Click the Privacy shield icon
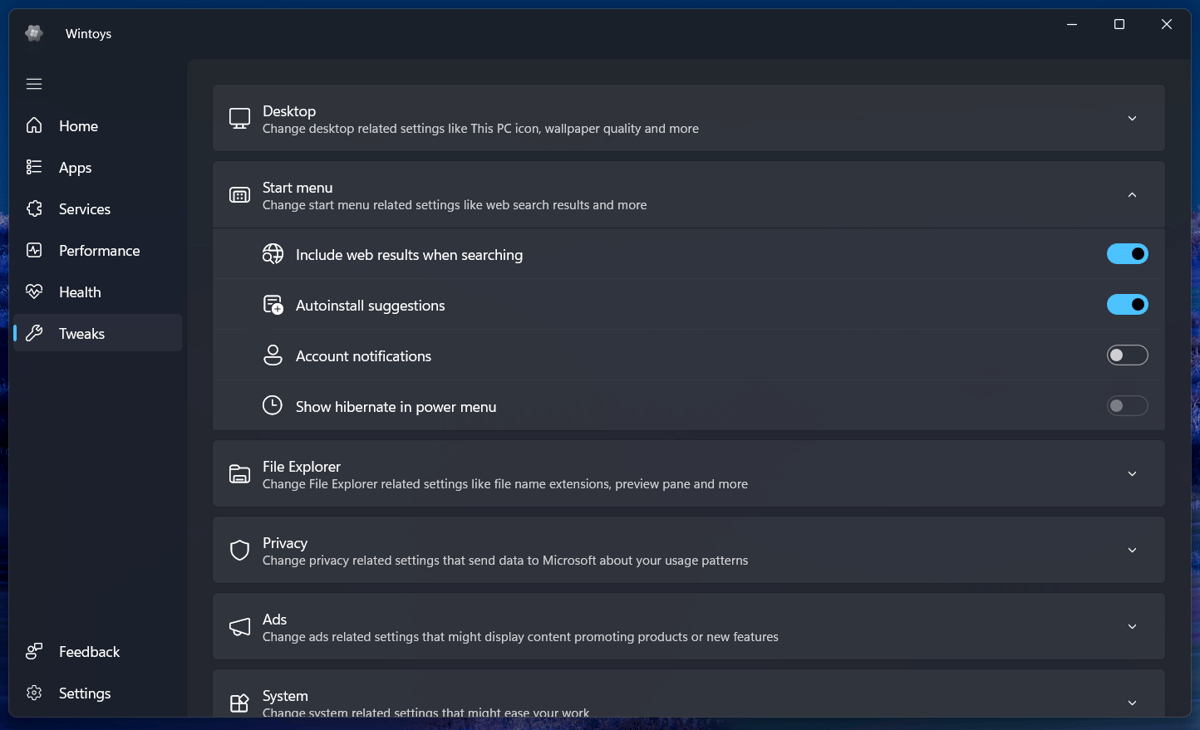Screen dimensions: 1200x730 [x=239, y=550]
